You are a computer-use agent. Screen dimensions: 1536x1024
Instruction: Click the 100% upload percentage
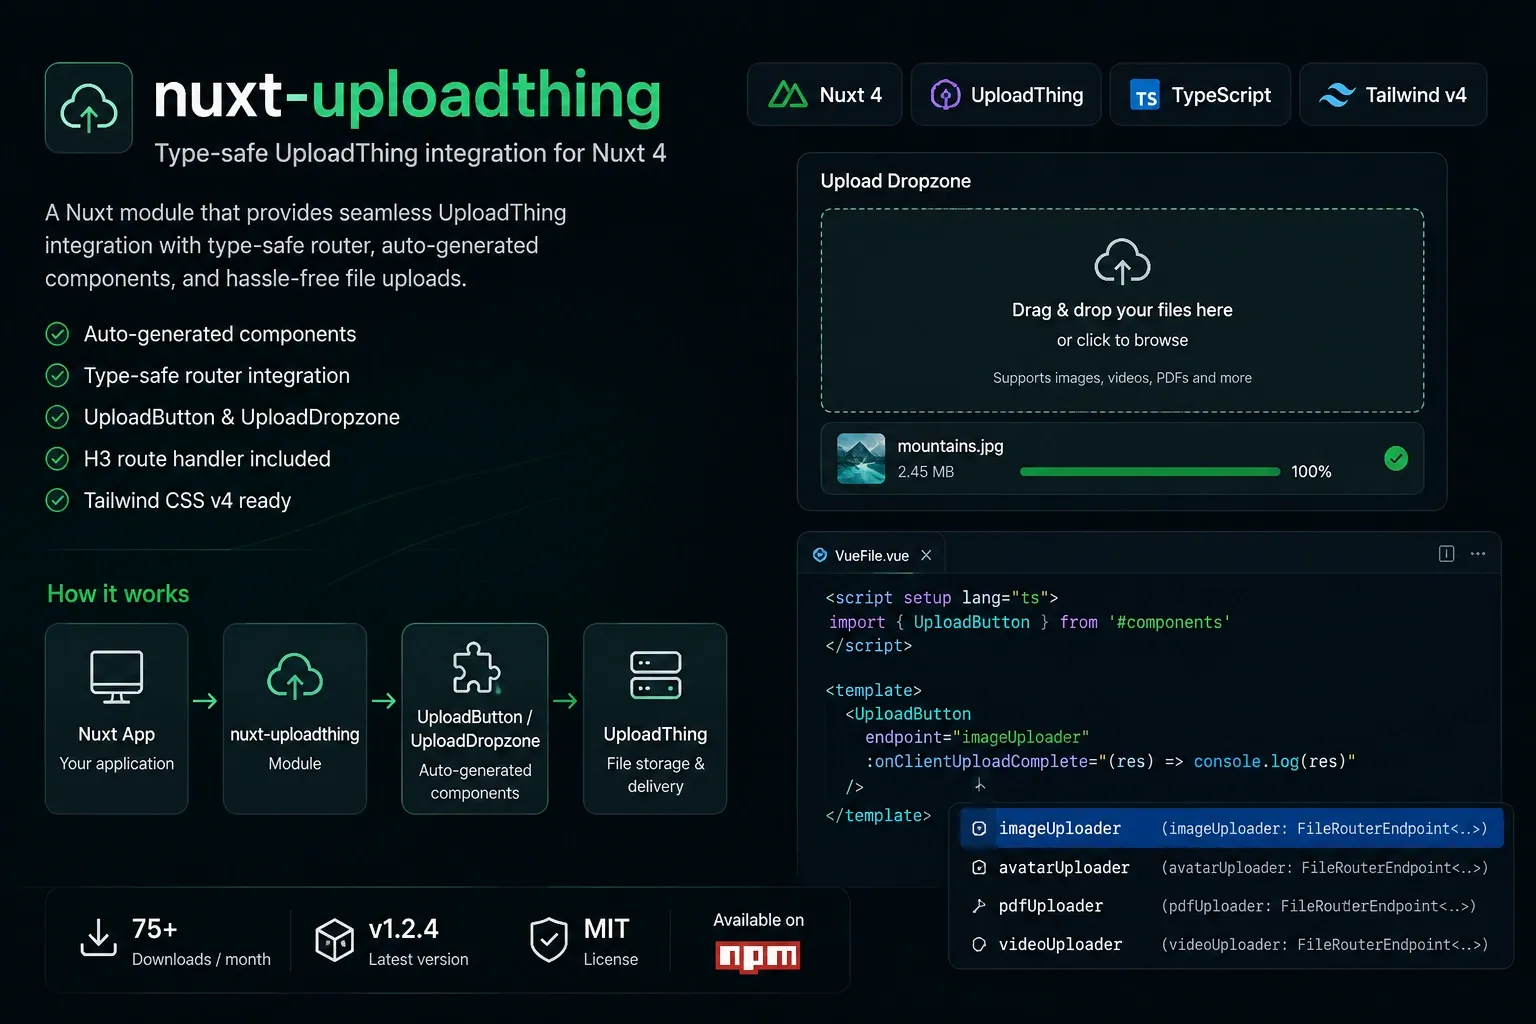pyautogui.click(x=1311, y=472)
